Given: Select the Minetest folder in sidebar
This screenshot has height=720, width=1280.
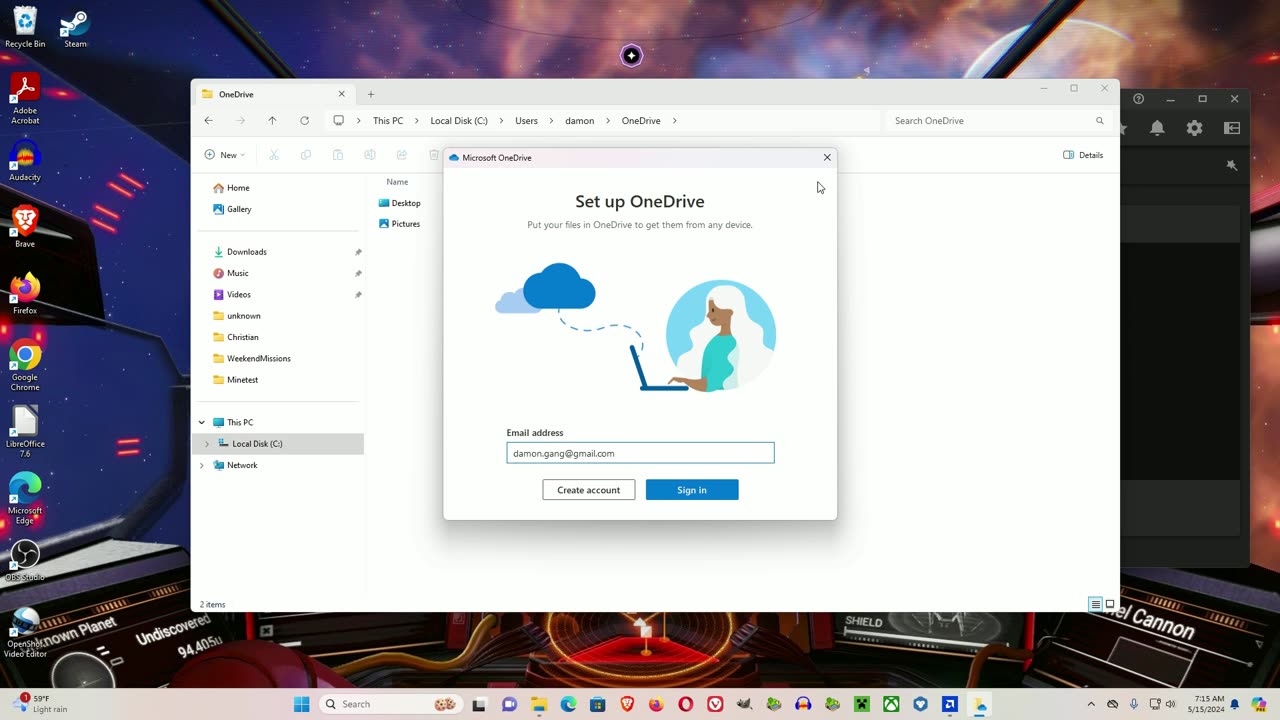Looking at the screenshot, I should pyautogui.click(x=242, y=380).
